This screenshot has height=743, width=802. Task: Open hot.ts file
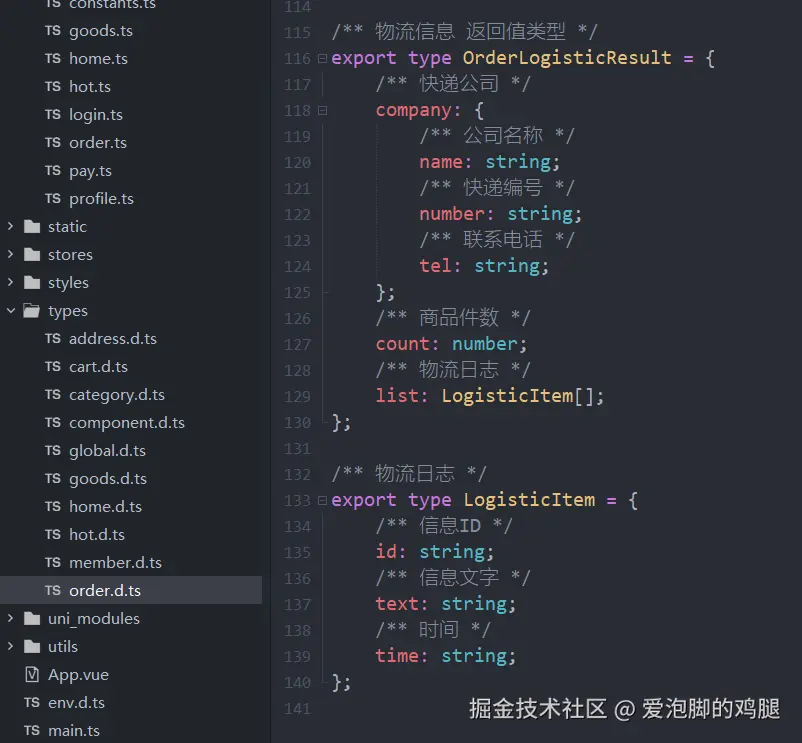pyautogui.click(x=90, y=86)
